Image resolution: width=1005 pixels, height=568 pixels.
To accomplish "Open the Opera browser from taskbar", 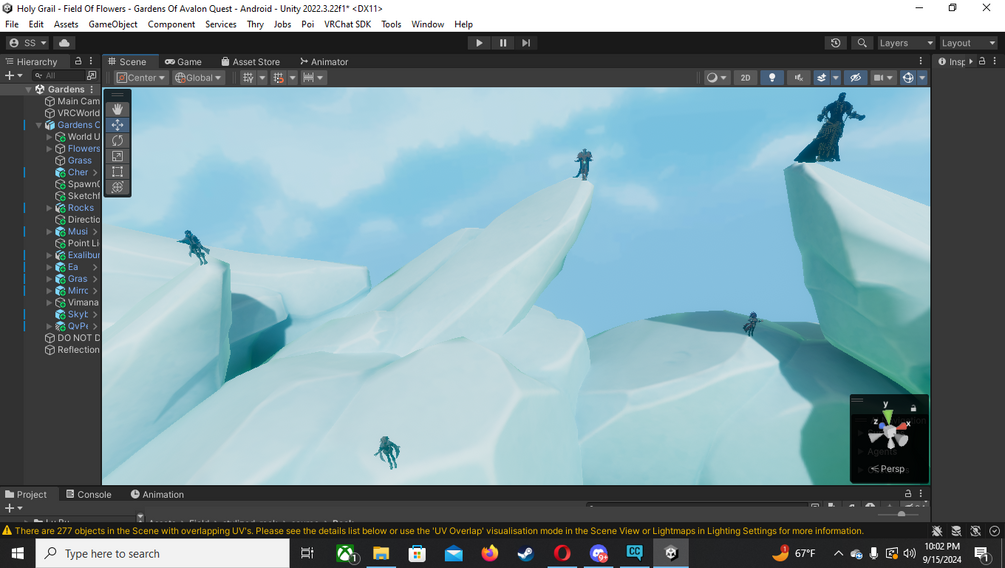I will point(562,553).
